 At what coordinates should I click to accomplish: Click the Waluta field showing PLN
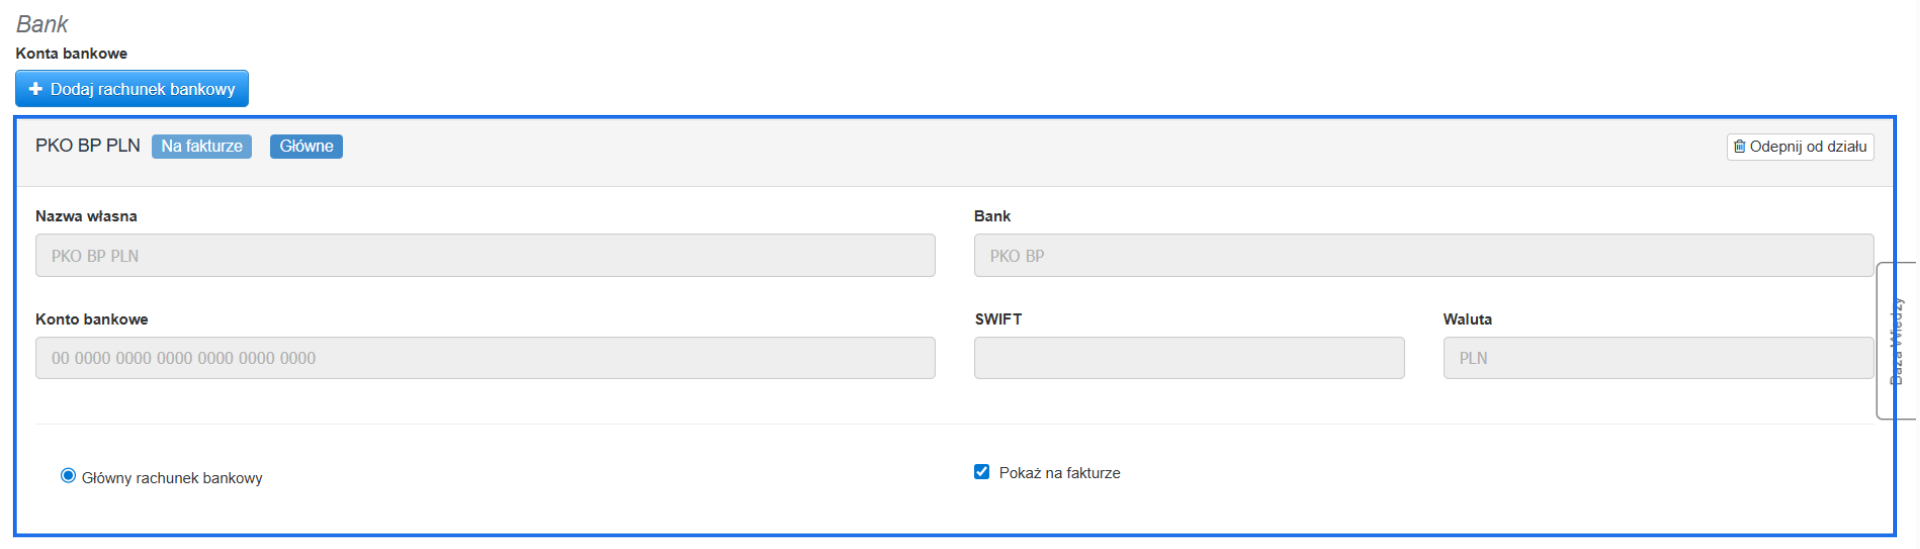pyautogui.click(x=1657, y=358)
